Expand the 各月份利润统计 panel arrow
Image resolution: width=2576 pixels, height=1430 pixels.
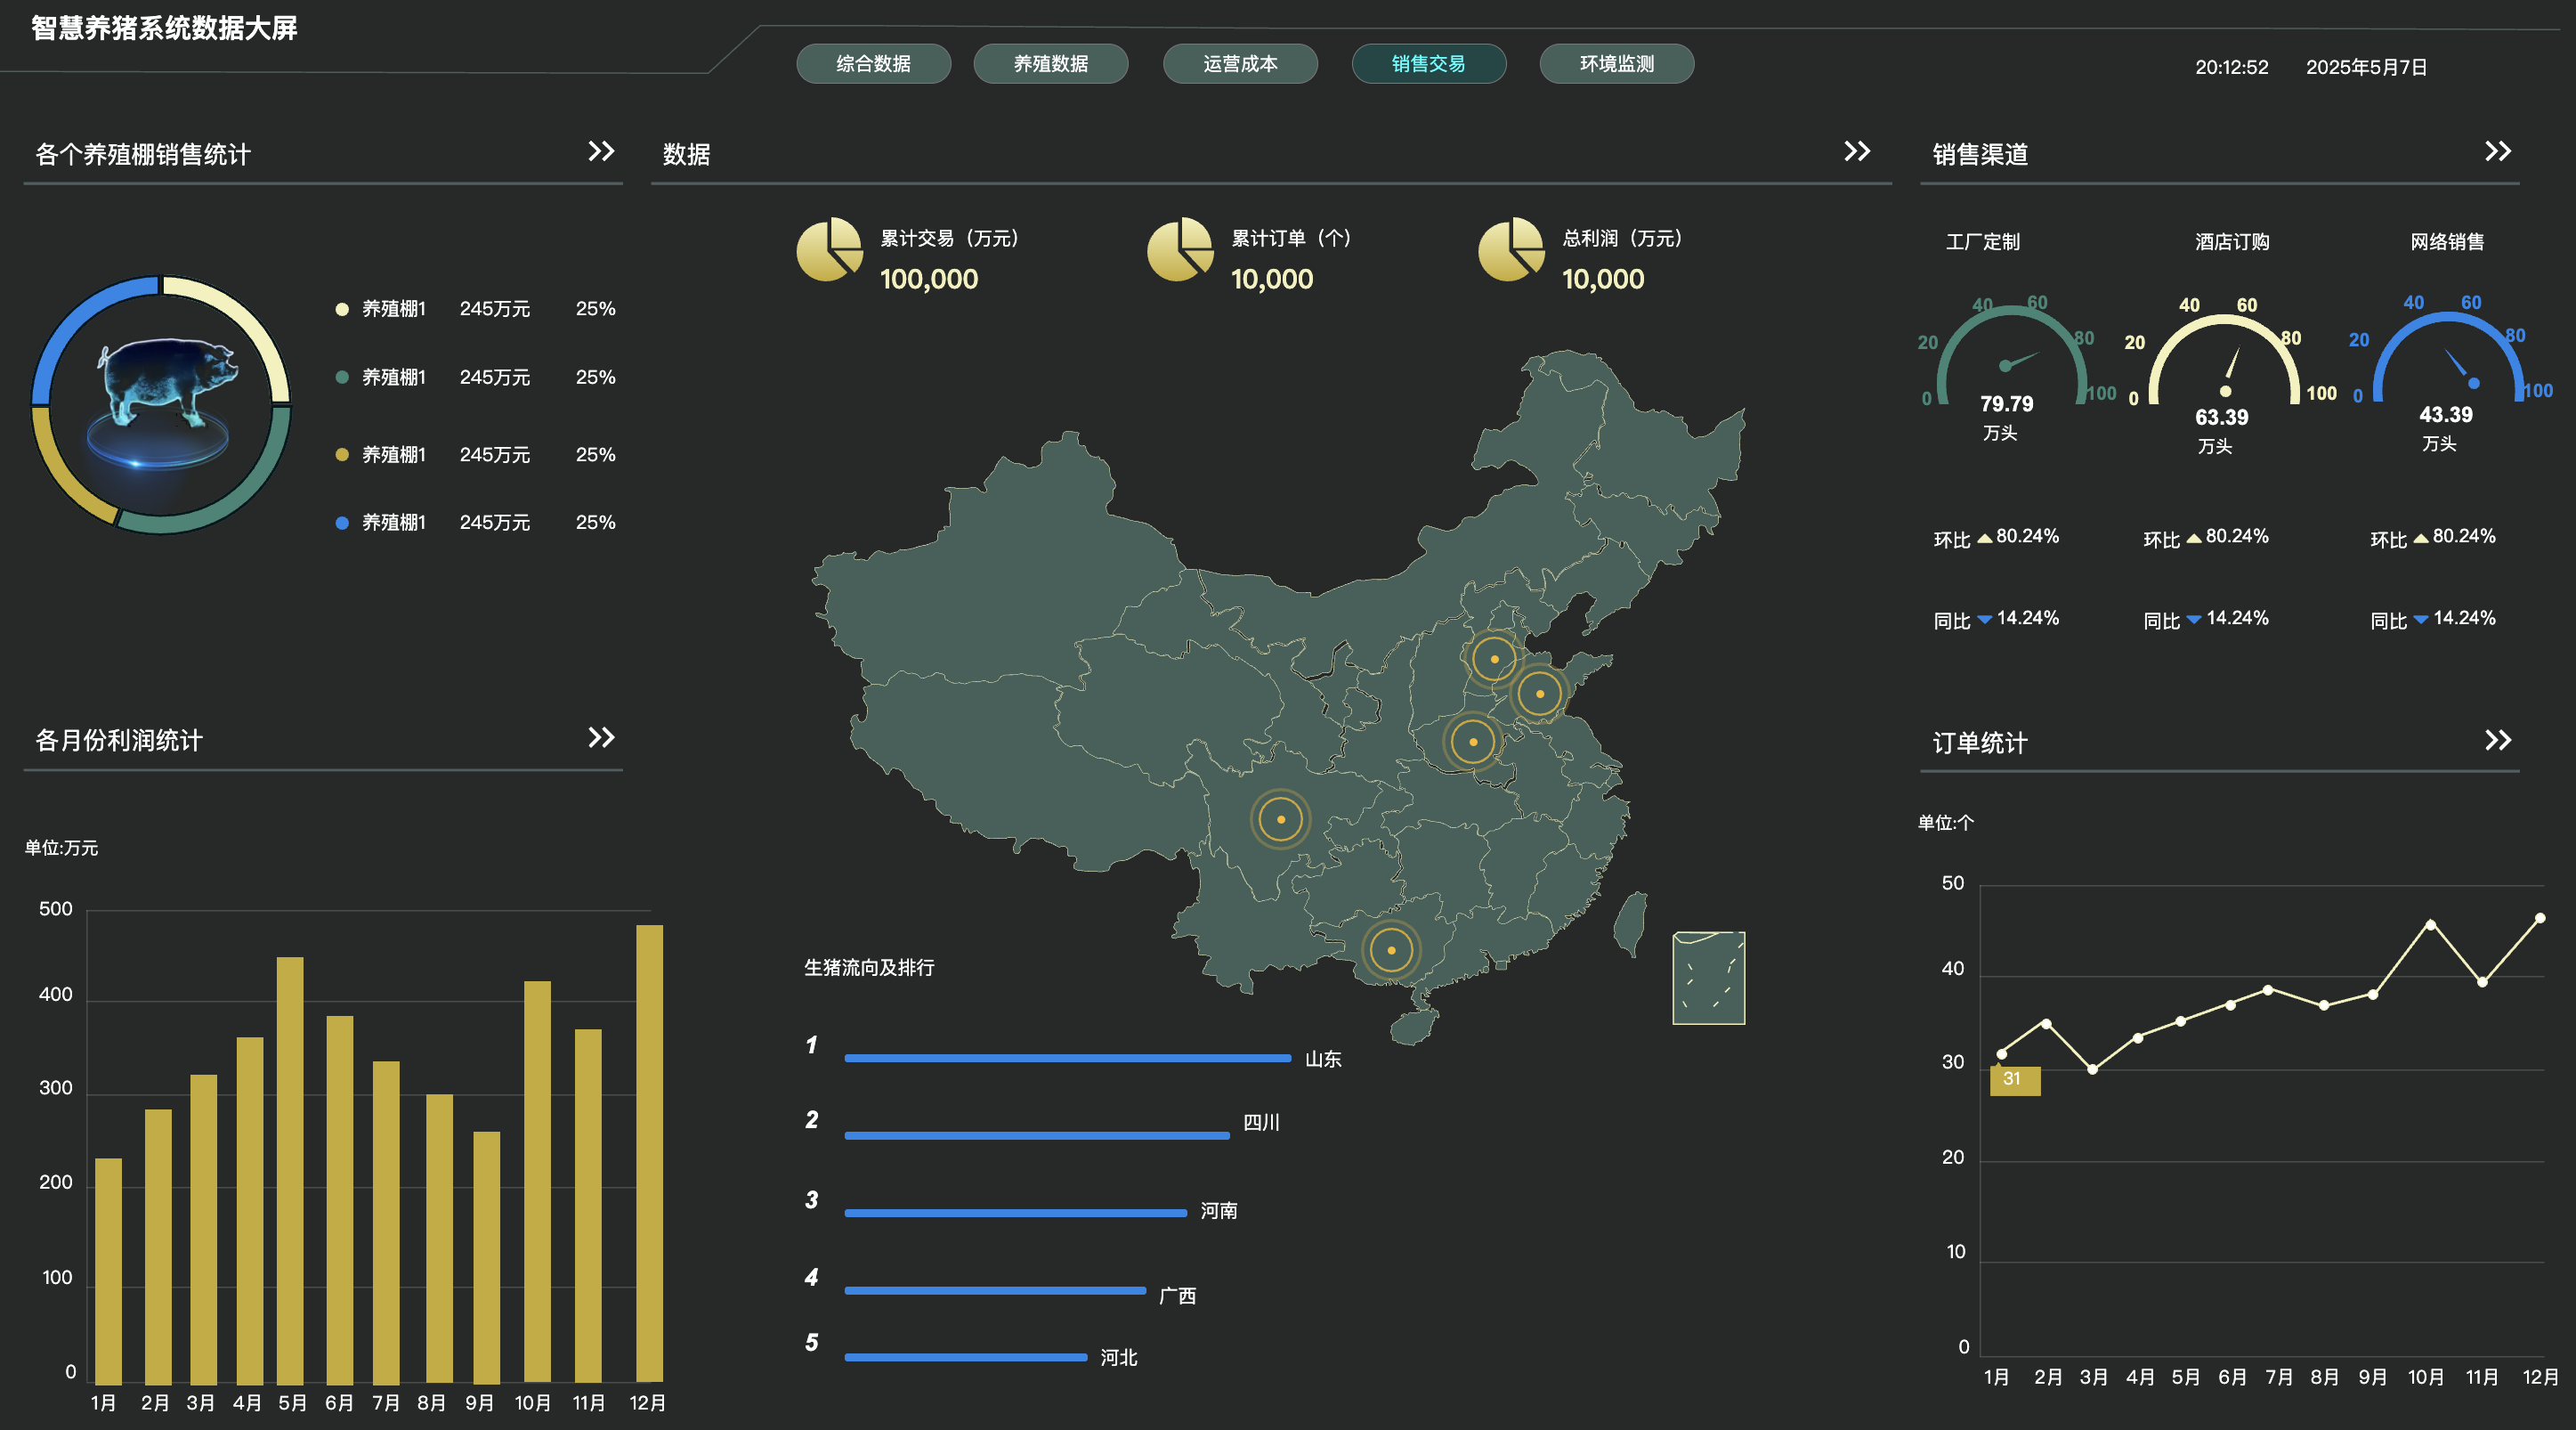pyautogui.click(x=601, y=738)
